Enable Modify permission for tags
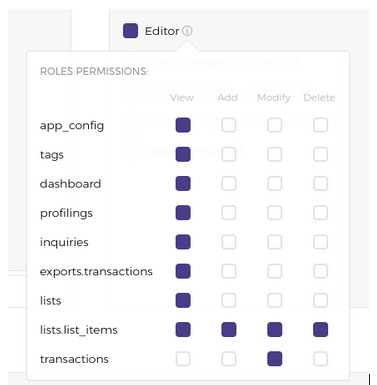The height and width of the screenshot is (385, 377). [275, 154]
